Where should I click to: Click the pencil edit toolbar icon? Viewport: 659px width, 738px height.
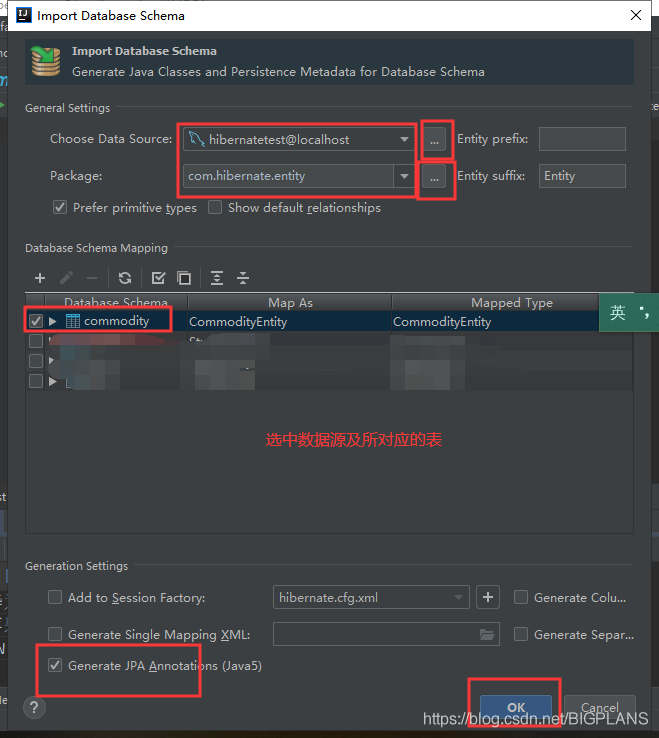(66, 278)
